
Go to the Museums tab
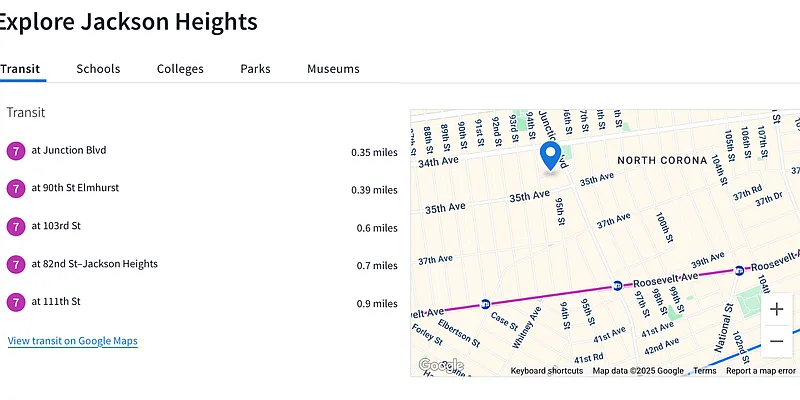[333, 69]
